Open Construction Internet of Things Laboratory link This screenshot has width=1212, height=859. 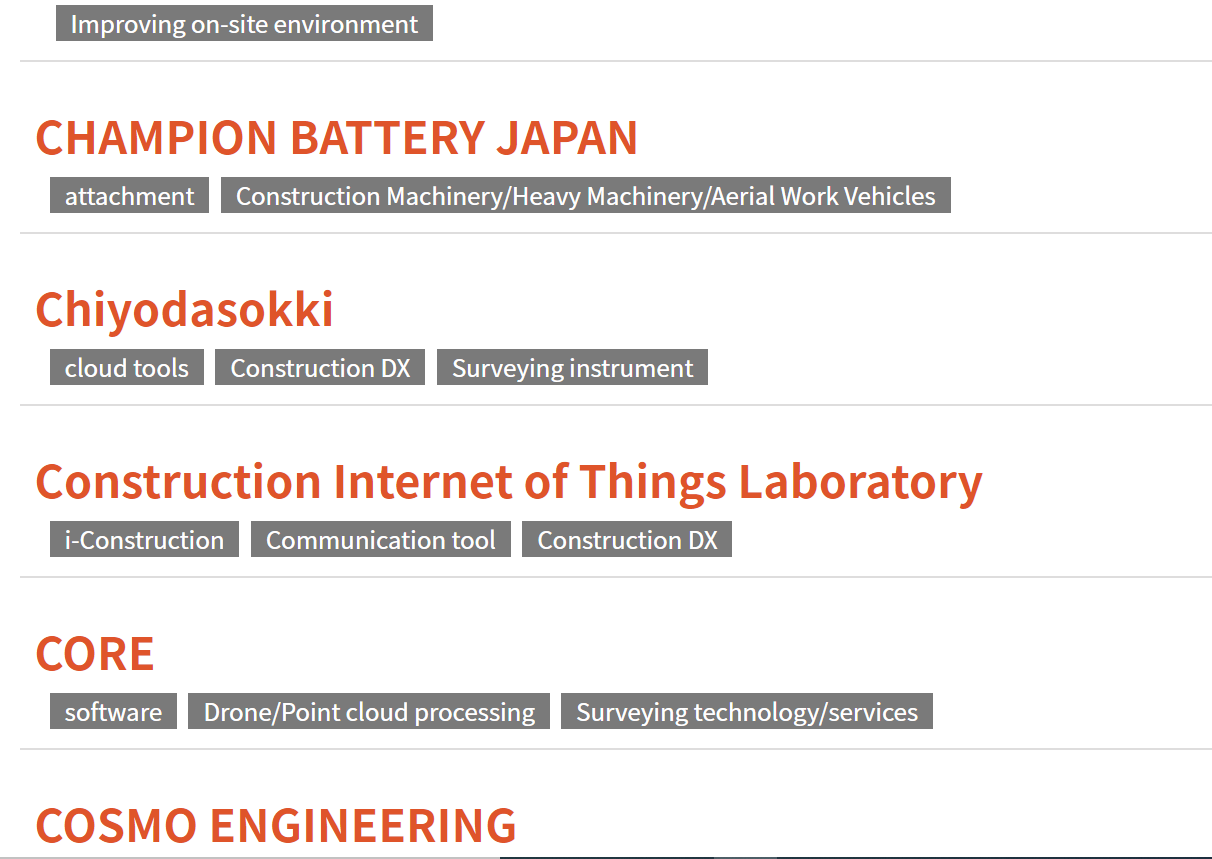point(509,482)
